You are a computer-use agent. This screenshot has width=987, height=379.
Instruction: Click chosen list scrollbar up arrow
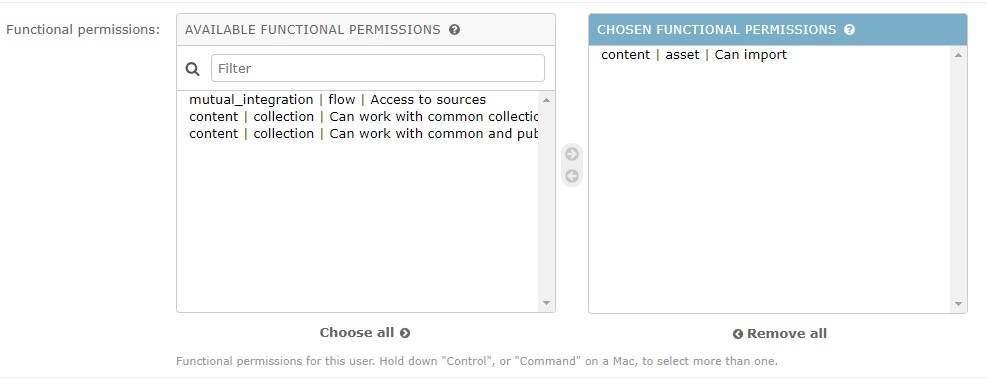[958, 55]
